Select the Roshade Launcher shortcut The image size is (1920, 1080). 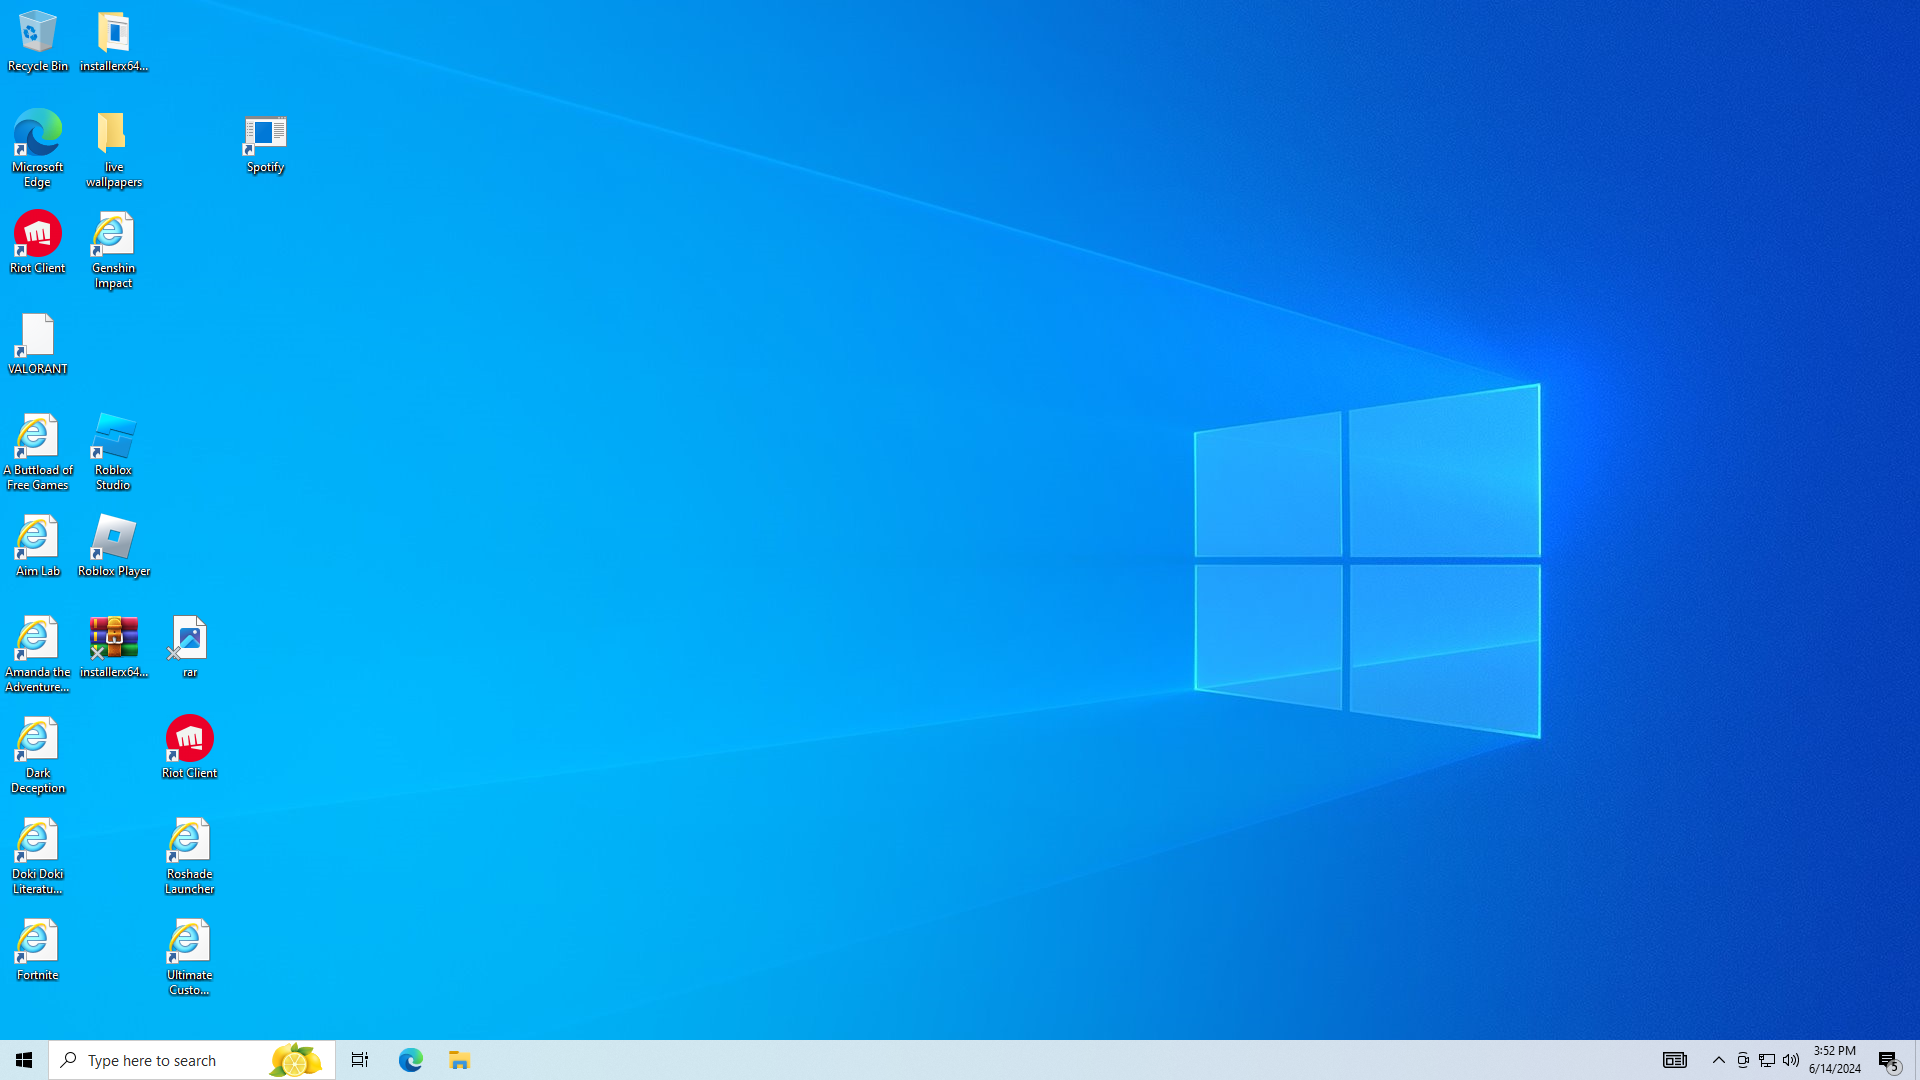189,855
